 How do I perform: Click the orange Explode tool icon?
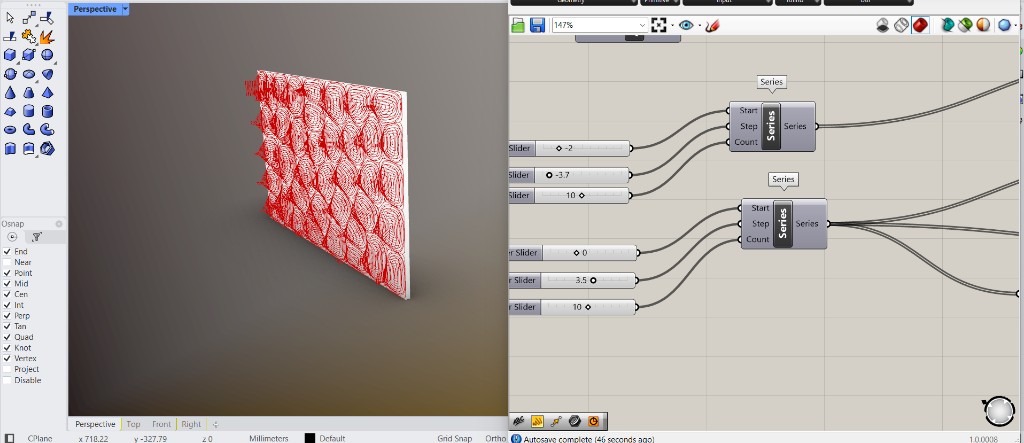[47, 37]
